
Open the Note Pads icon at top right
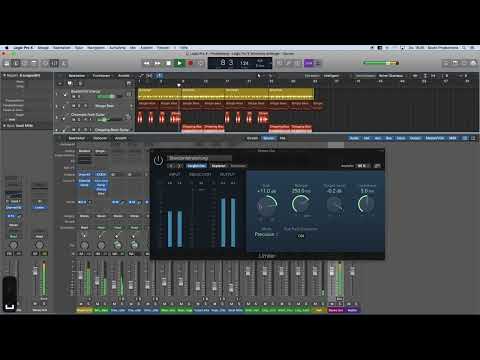click(x=455, y=63)
